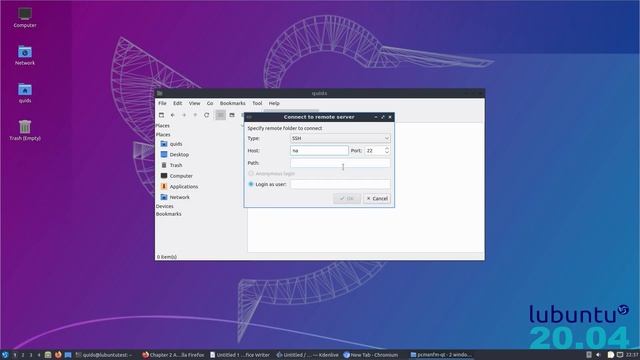
Task: Open the View menu
Action: pos(194,103)
